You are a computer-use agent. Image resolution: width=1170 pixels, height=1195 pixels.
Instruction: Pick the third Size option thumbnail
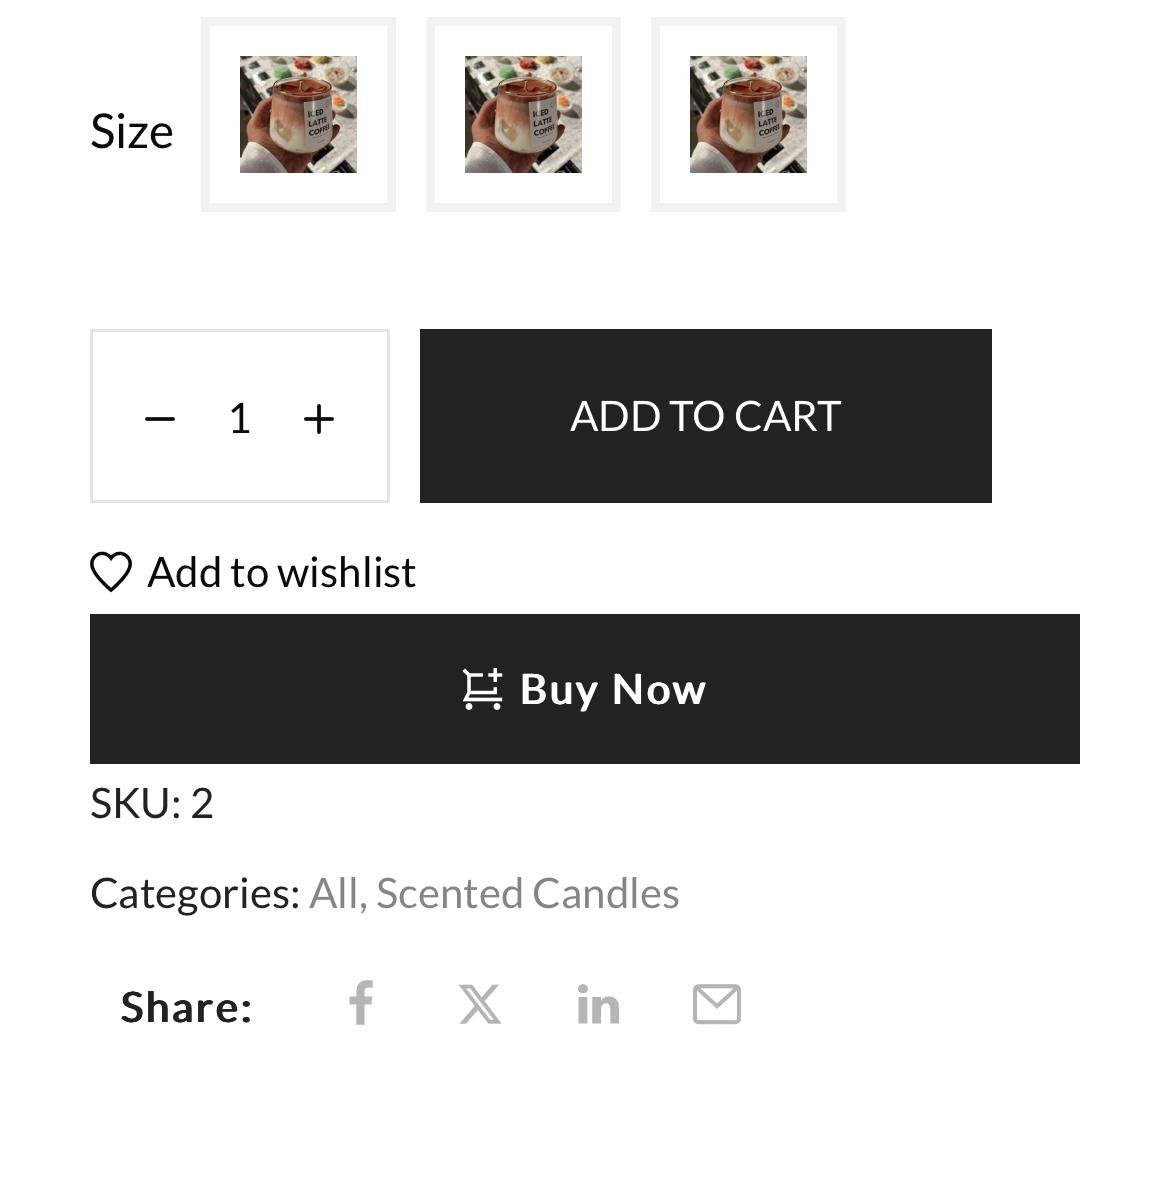pyautogui.click(x=748, y=114)
